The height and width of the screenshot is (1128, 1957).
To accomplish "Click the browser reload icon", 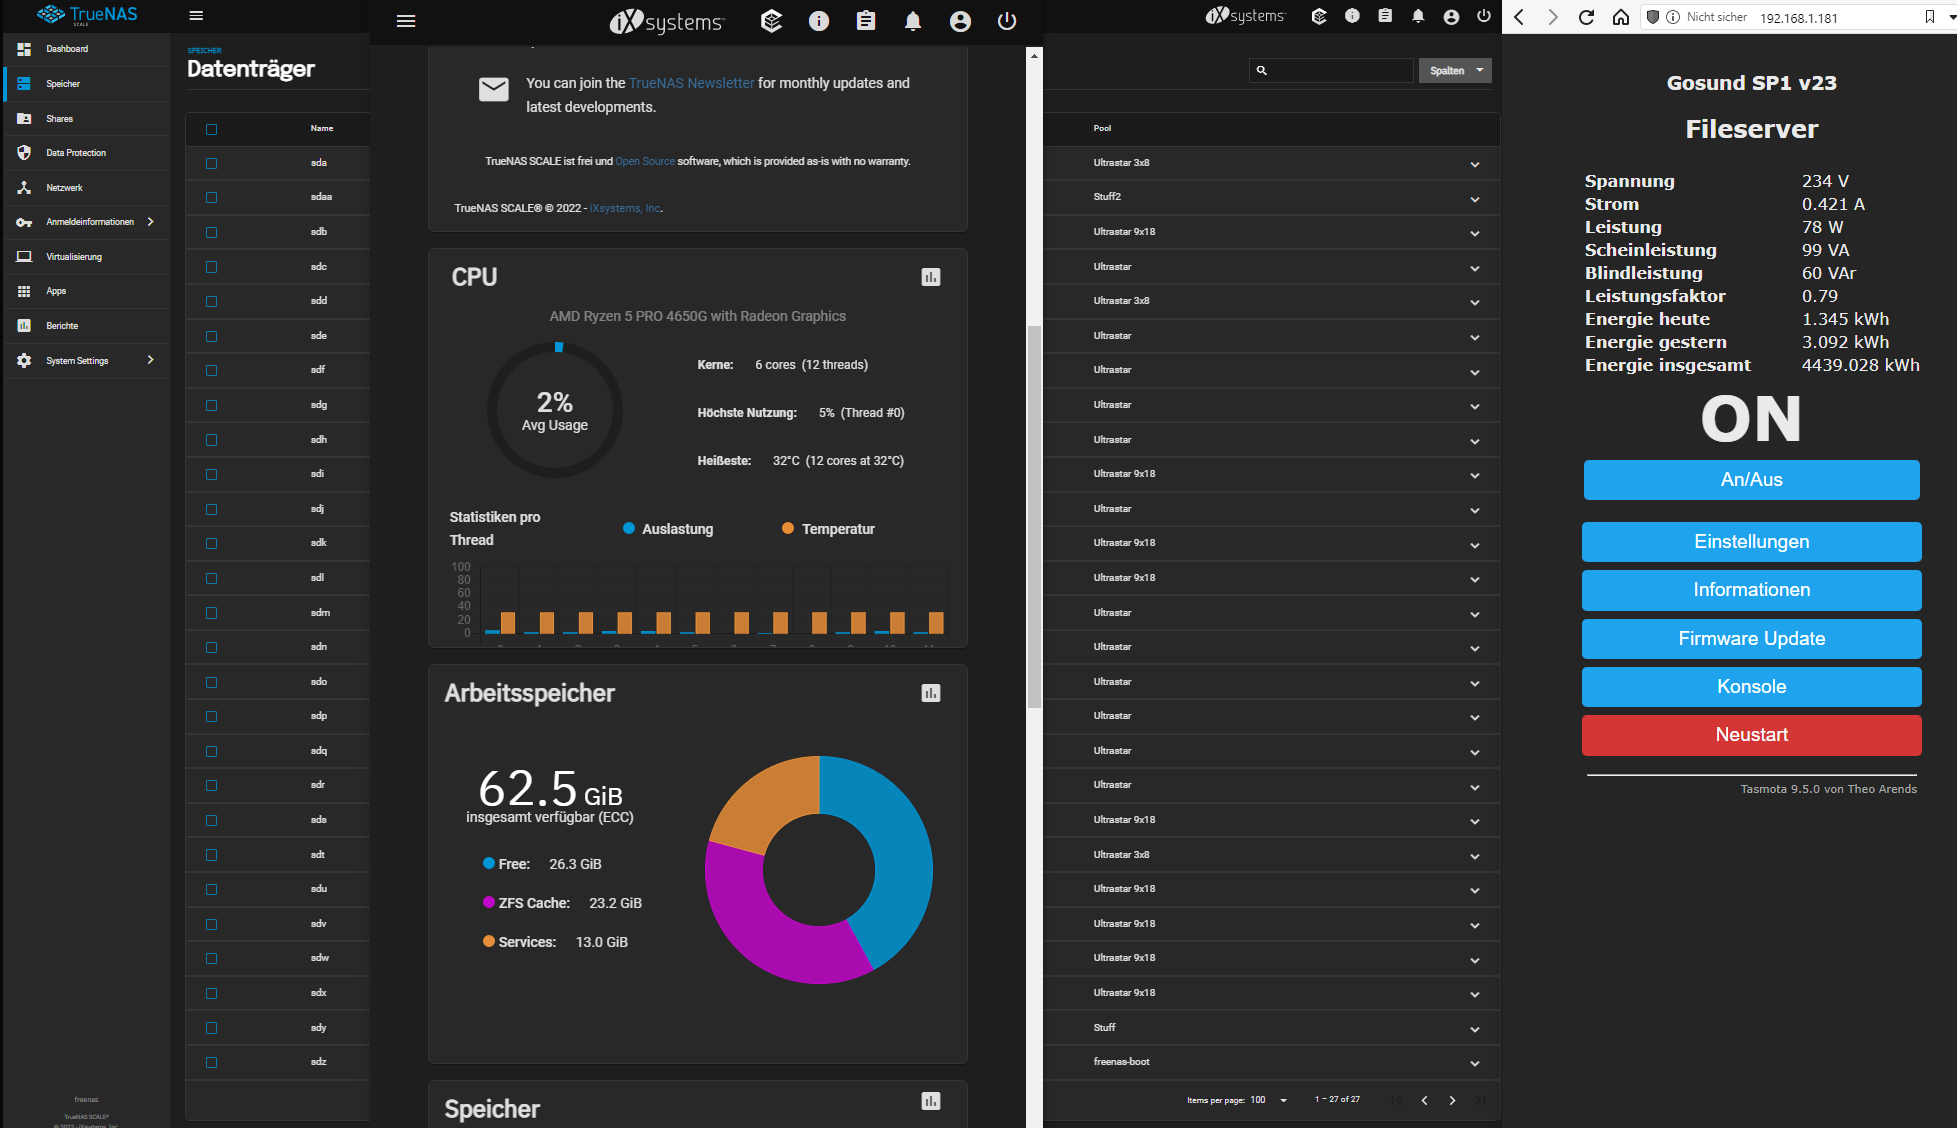I will [x=1586, y=17].
